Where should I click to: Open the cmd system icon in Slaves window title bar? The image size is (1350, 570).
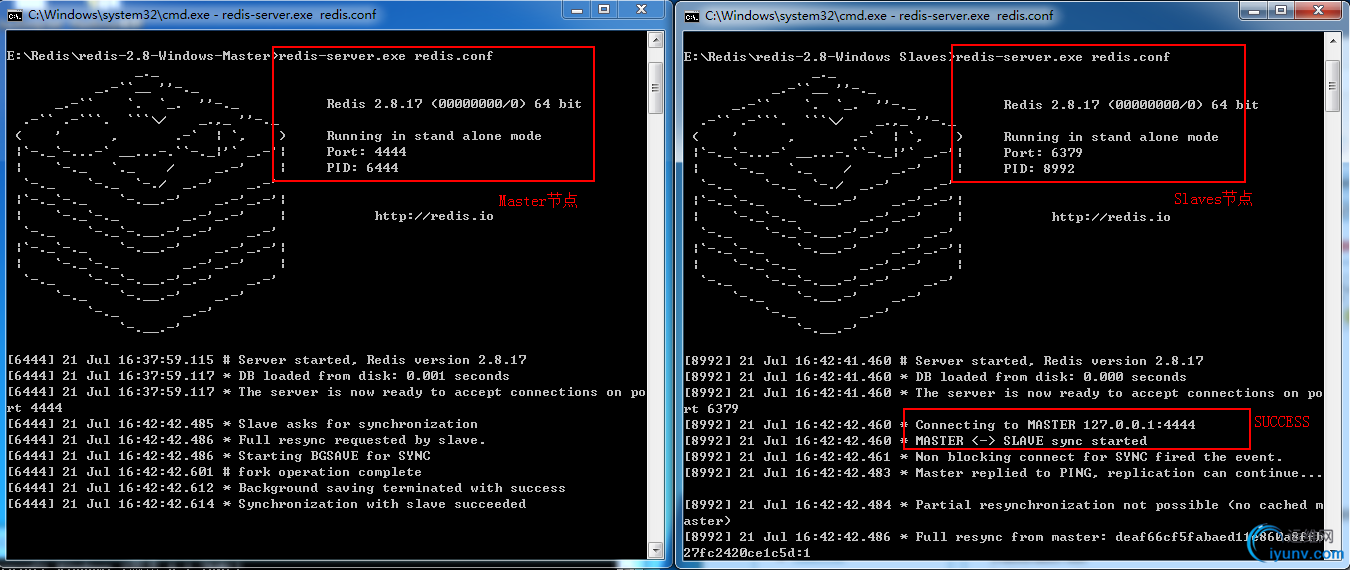(693, 16)
